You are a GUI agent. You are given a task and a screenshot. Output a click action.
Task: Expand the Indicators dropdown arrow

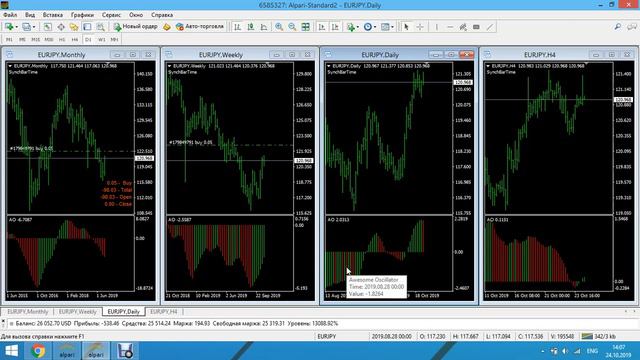358,27
